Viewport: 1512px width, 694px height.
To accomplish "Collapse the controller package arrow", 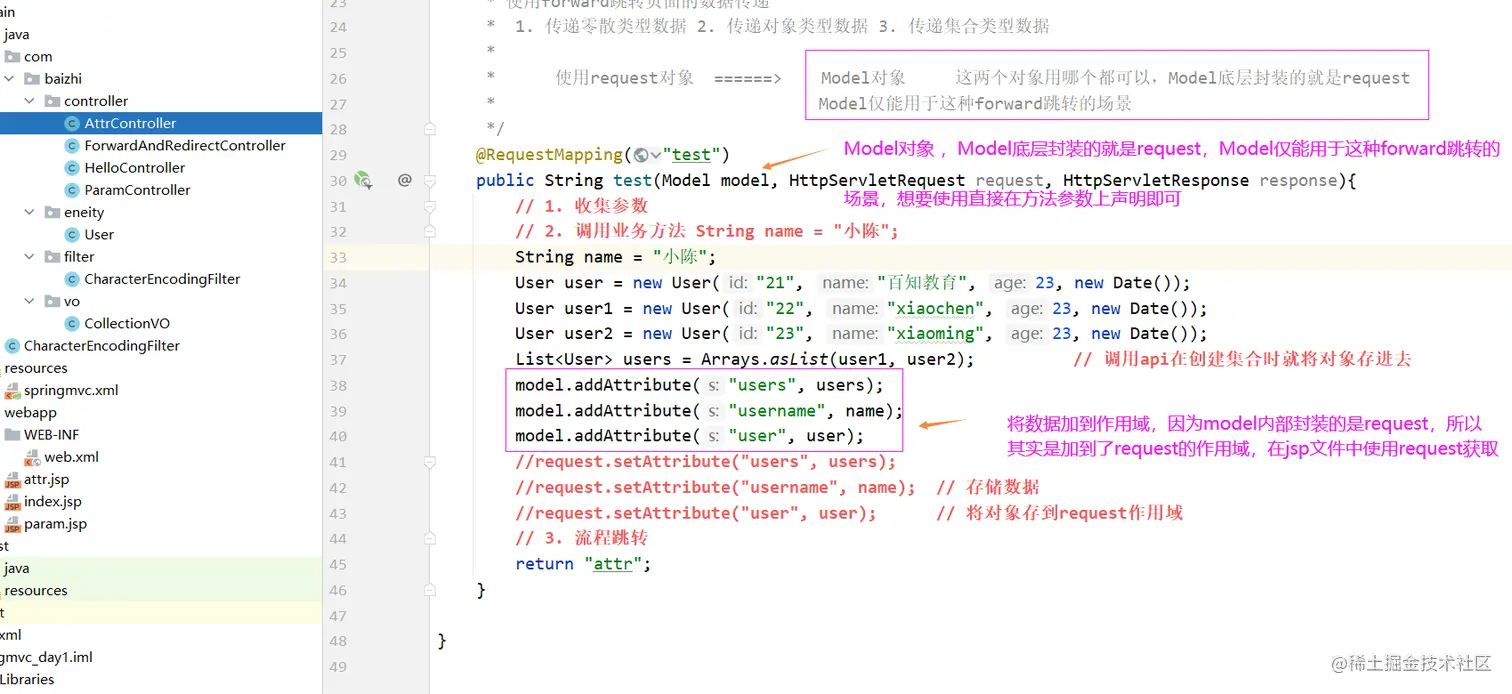I will [30, 101].
